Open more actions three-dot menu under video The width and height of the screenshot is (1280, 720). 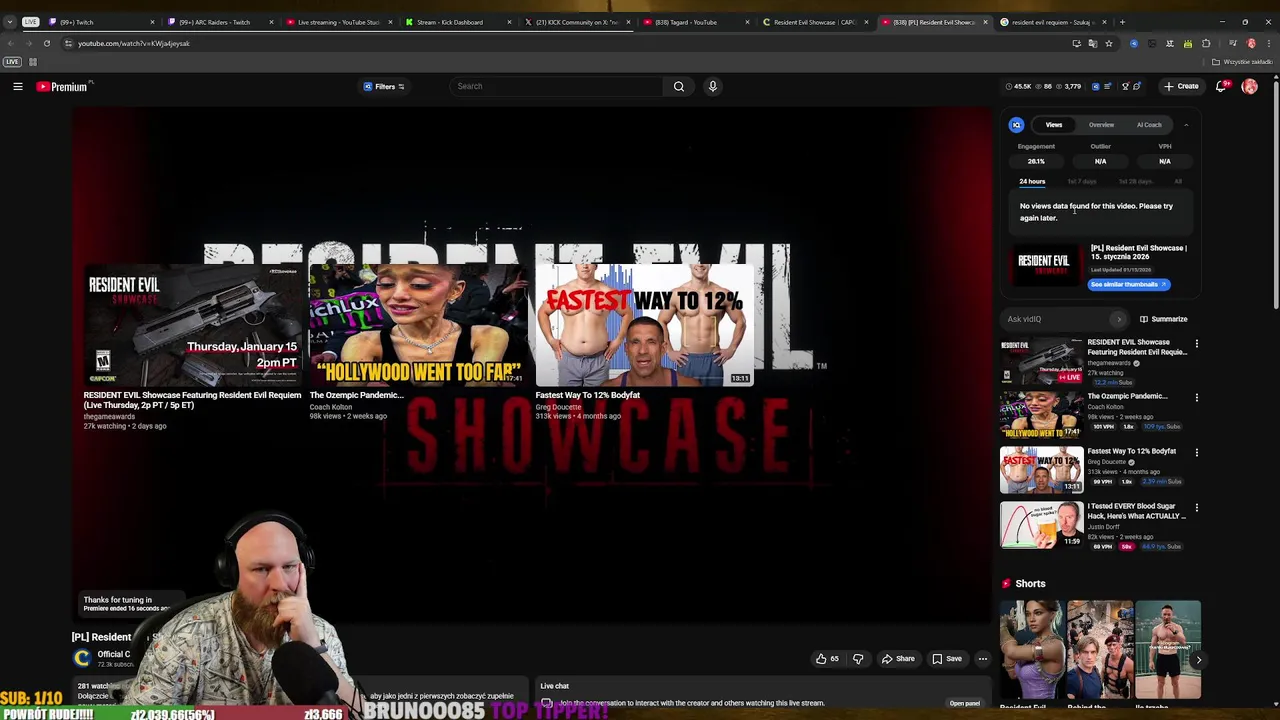pyautogui.click(x=983, y=659)
